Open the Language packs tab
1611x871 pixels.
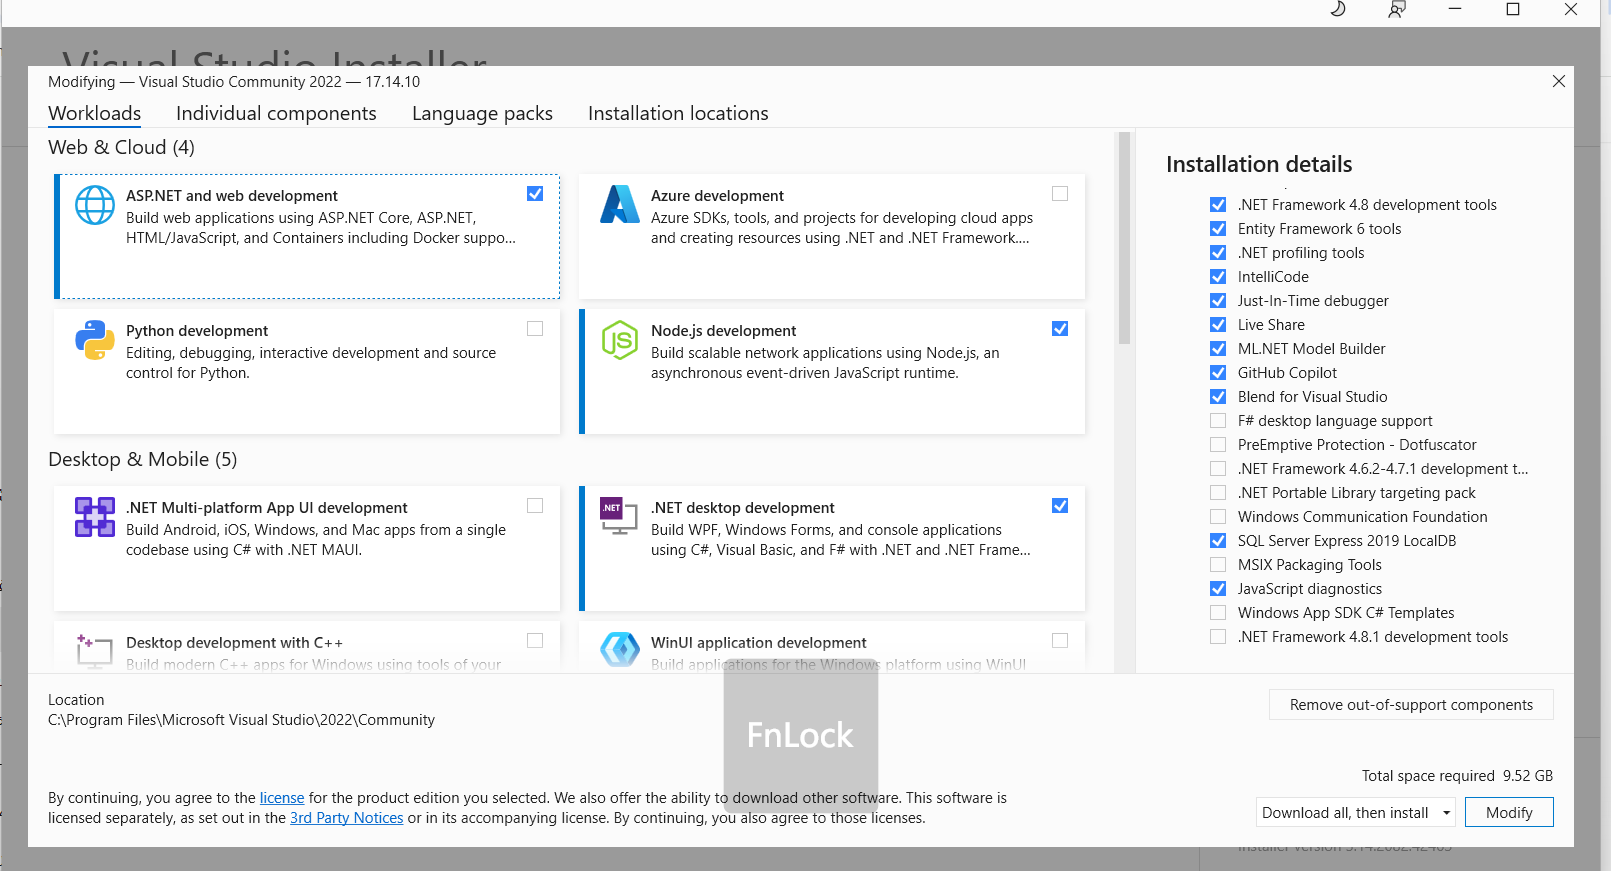(482, 114)
